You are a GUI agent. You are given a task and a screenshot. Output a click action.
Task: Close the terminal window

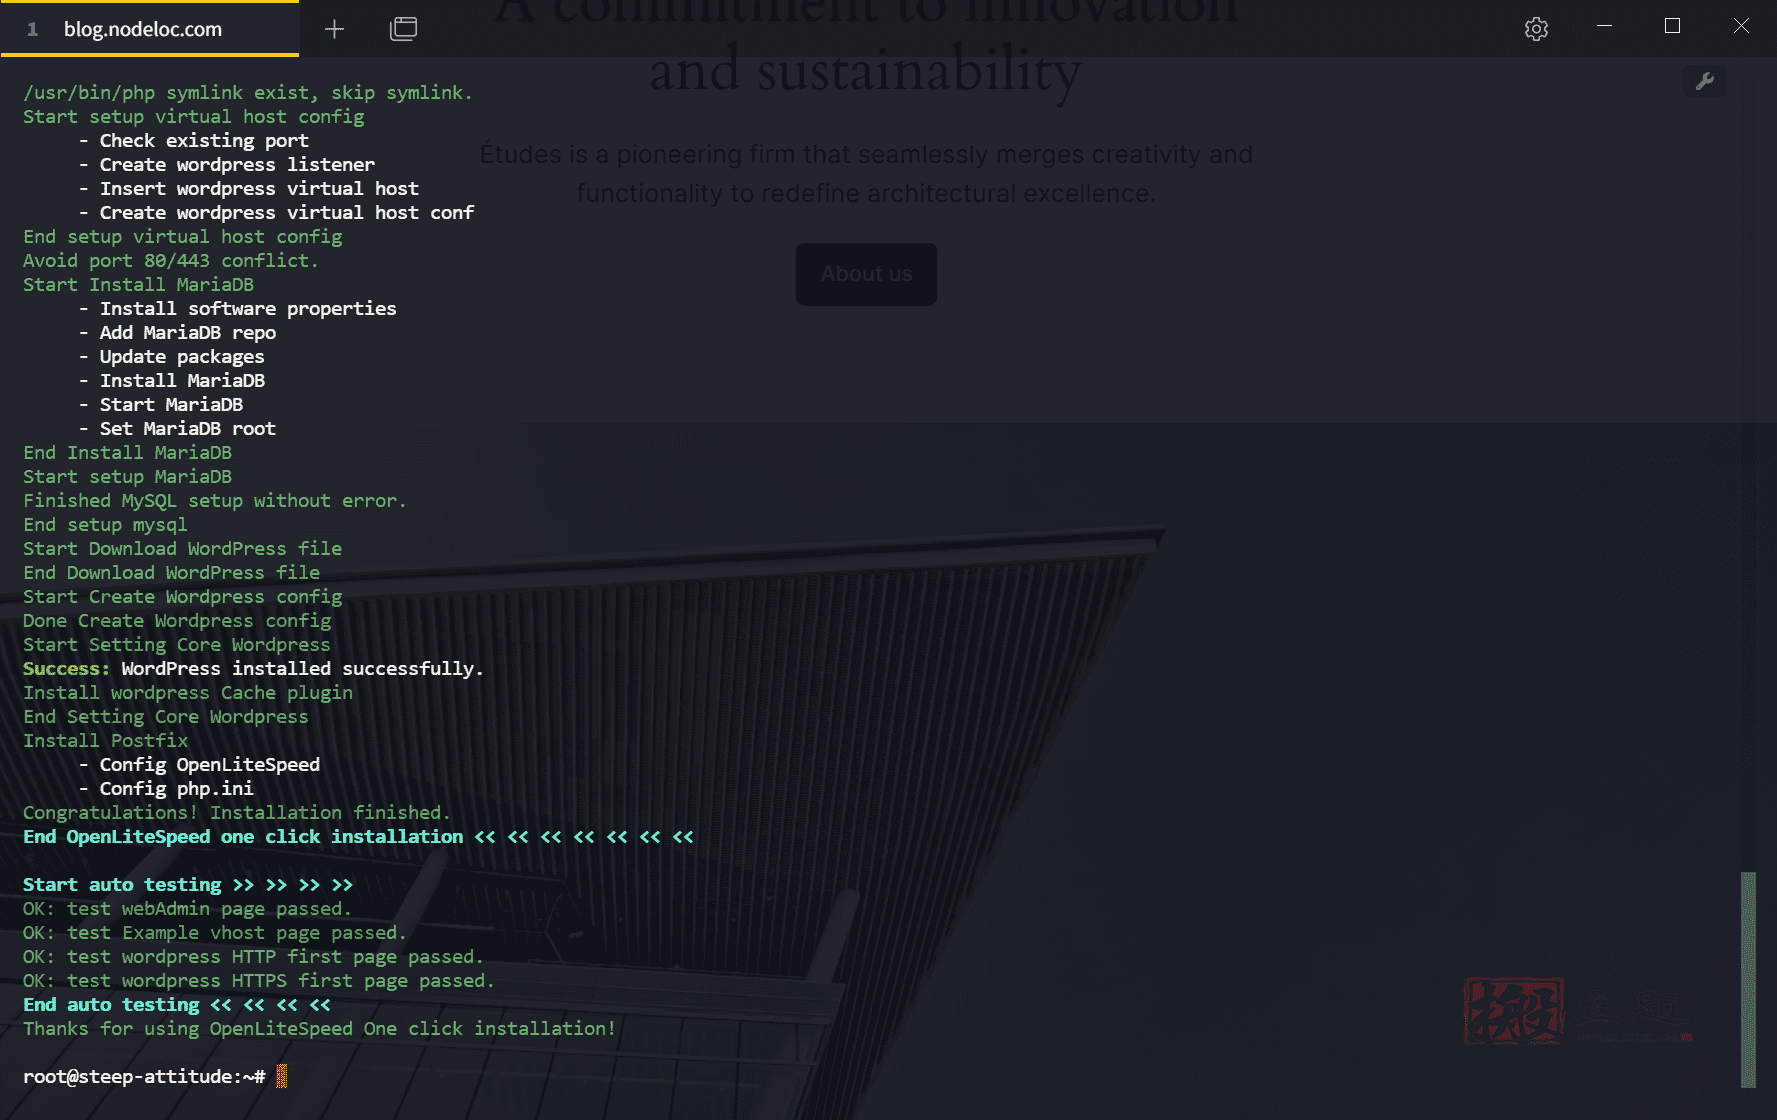coord(1741,26)
